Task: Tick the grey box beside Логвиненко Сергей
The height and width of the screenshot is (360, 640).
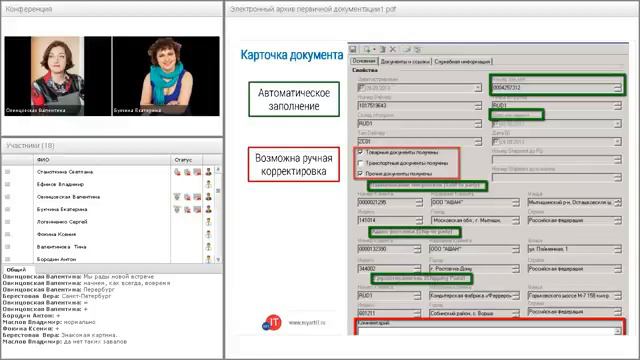Action: 8,222
